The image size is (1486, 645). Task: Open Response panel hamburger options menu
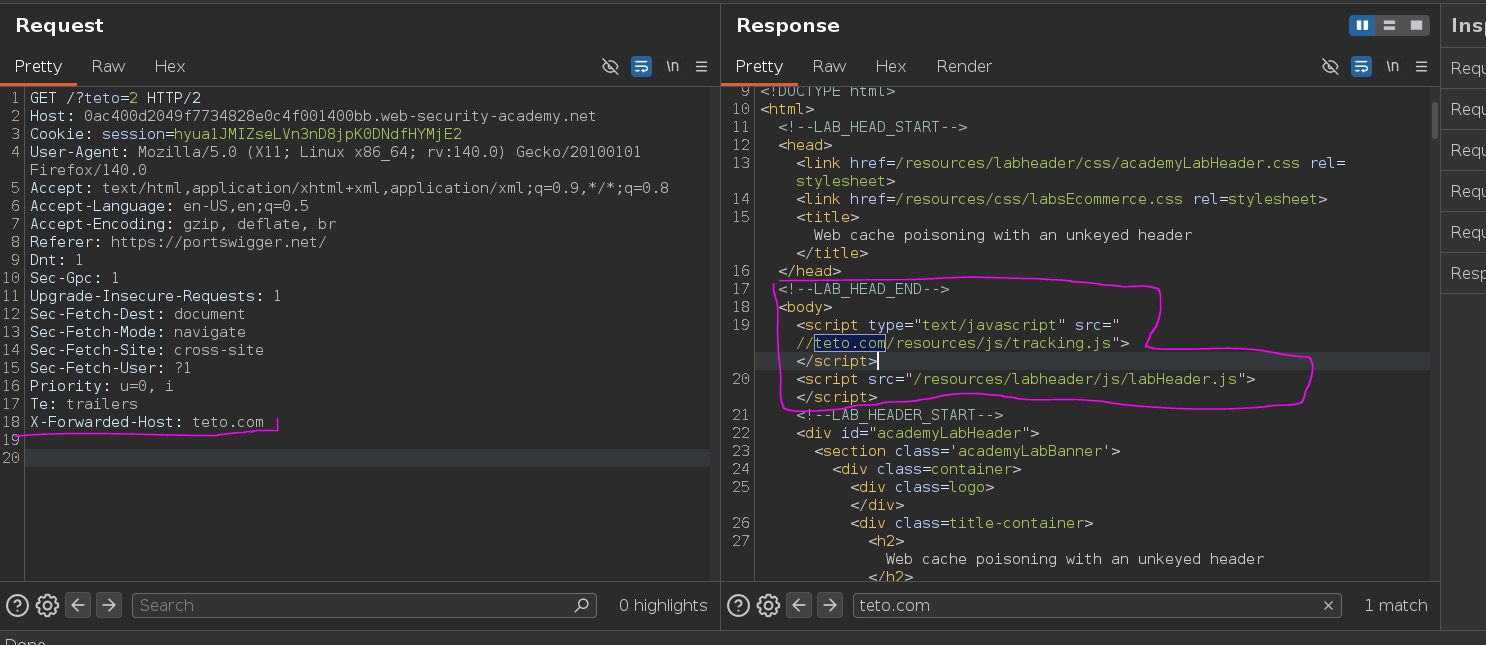click(x=1421, y=66)
